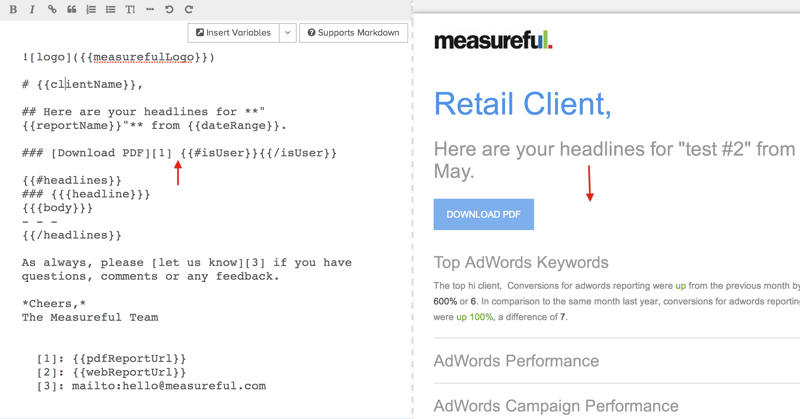Insert a heading with the text size icon
Image resolution: width=800 pixels, height=419 pixels.
tap(130, 9)
